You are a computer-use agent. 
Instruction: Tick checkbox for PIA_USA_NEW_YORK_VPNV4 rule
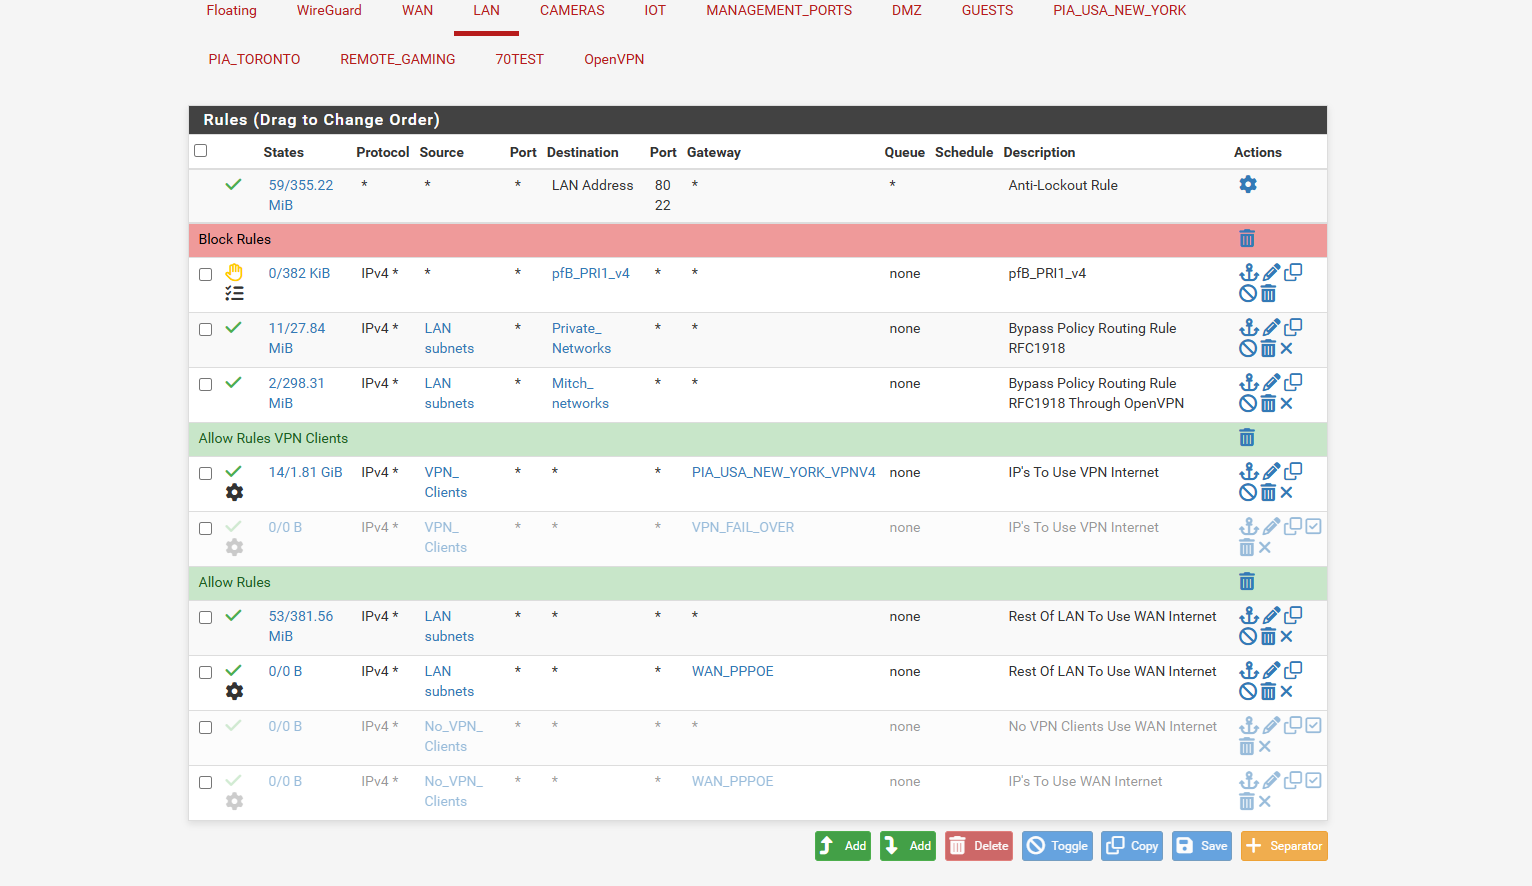pos(205,473)
